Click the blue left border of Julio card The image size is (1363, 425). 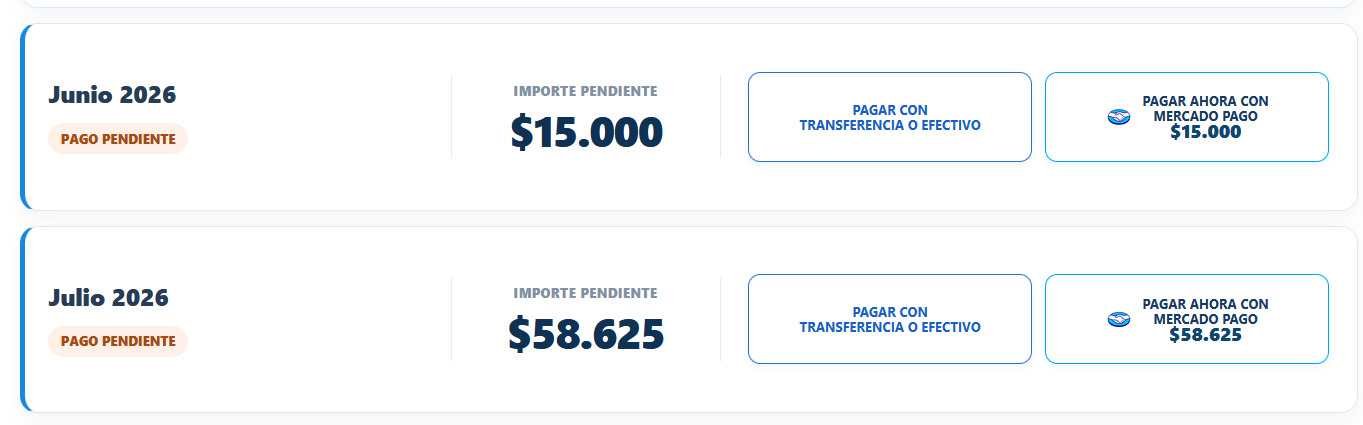(x=23, y=319)
